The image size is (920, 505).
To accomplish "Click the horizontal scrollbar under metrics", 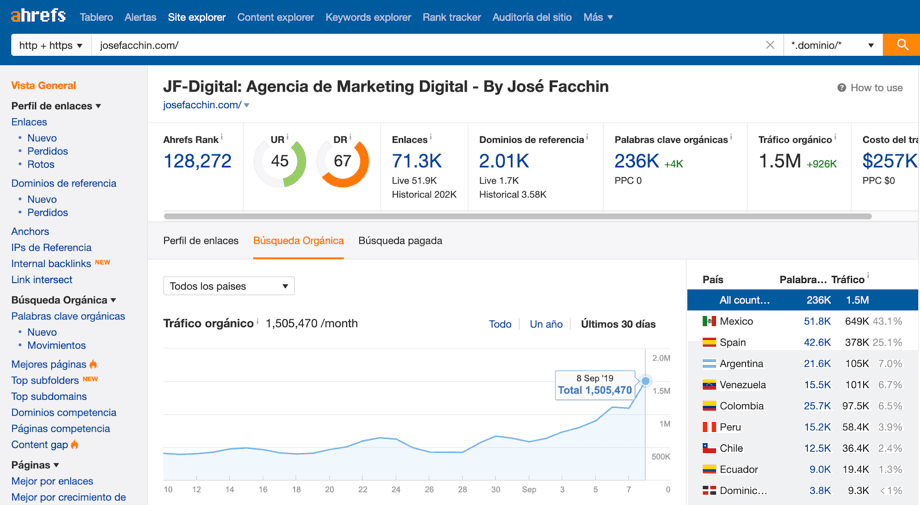I will (x=518, y=216).
